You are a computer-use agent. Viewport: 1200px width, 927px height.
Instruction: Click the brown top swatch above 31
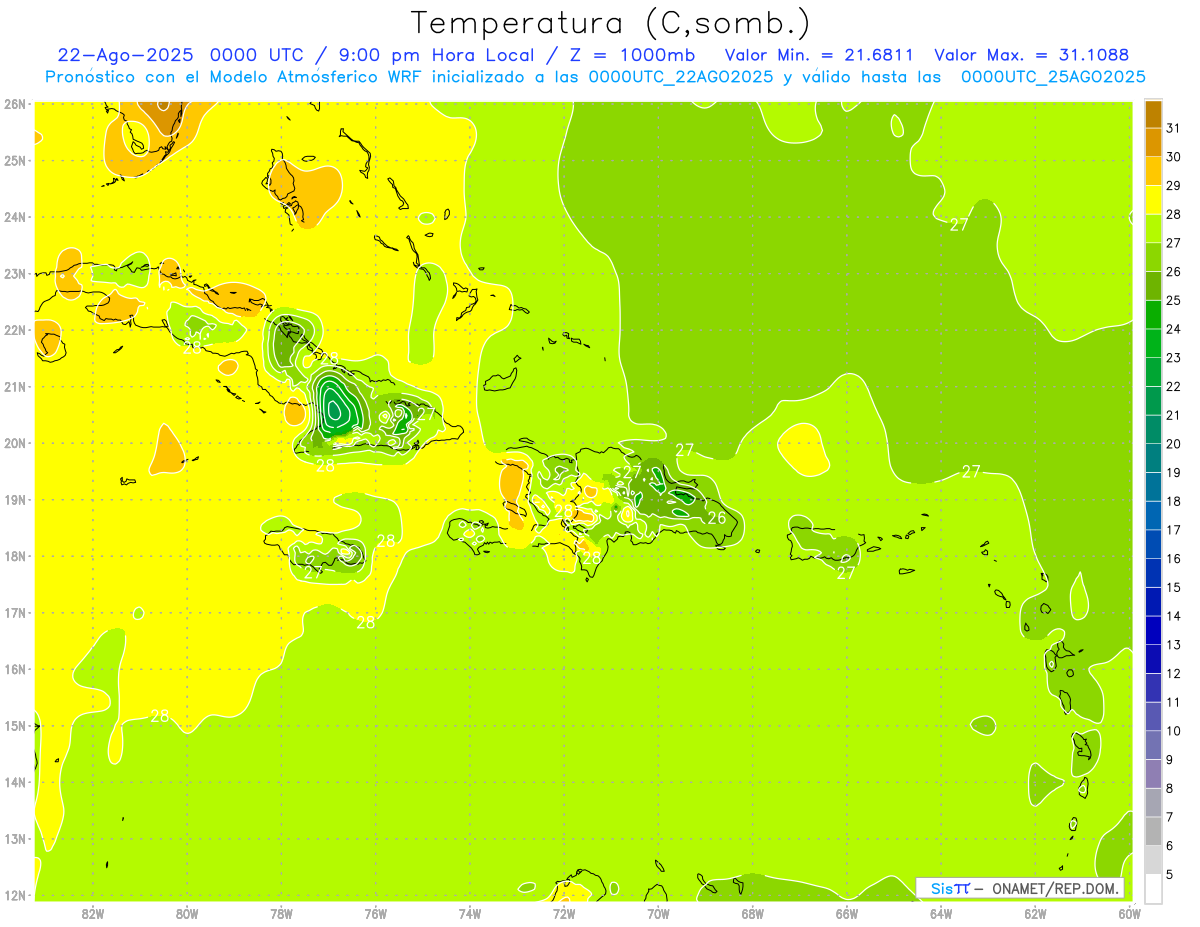pyautogui.click(x=1153, y=115)
